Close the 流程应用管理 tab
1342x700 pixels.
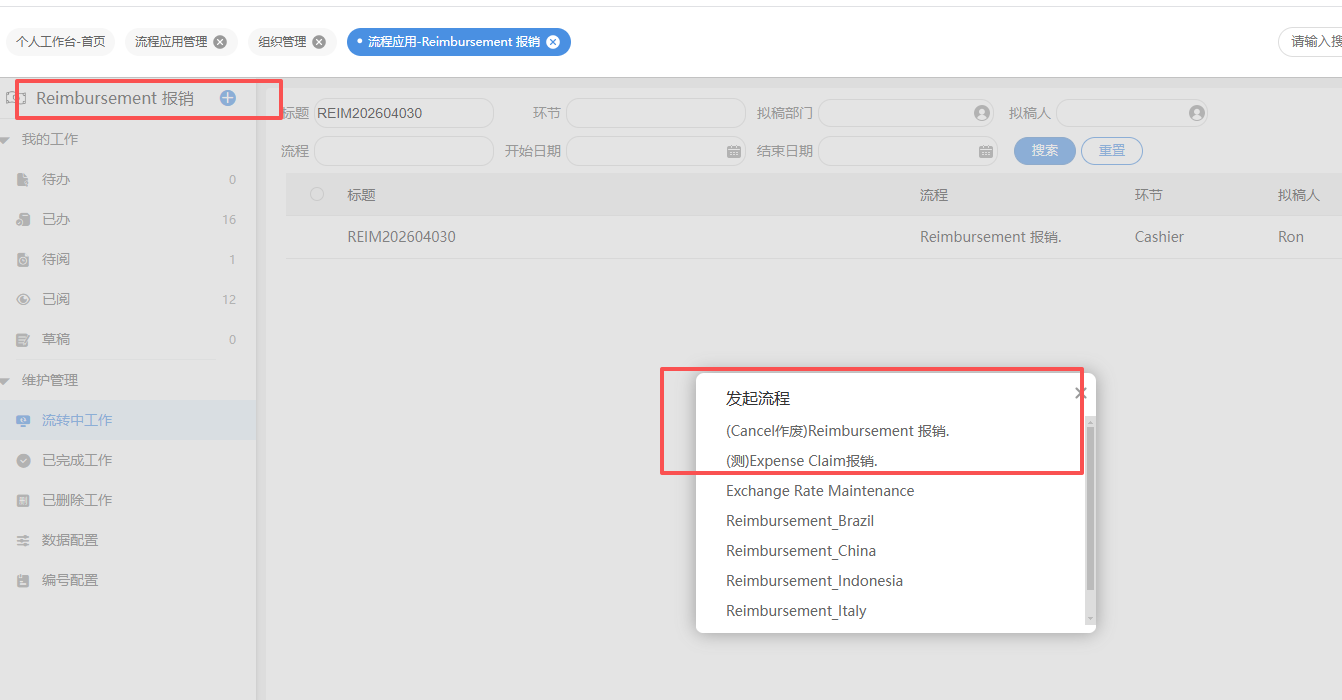pos(220,42)
